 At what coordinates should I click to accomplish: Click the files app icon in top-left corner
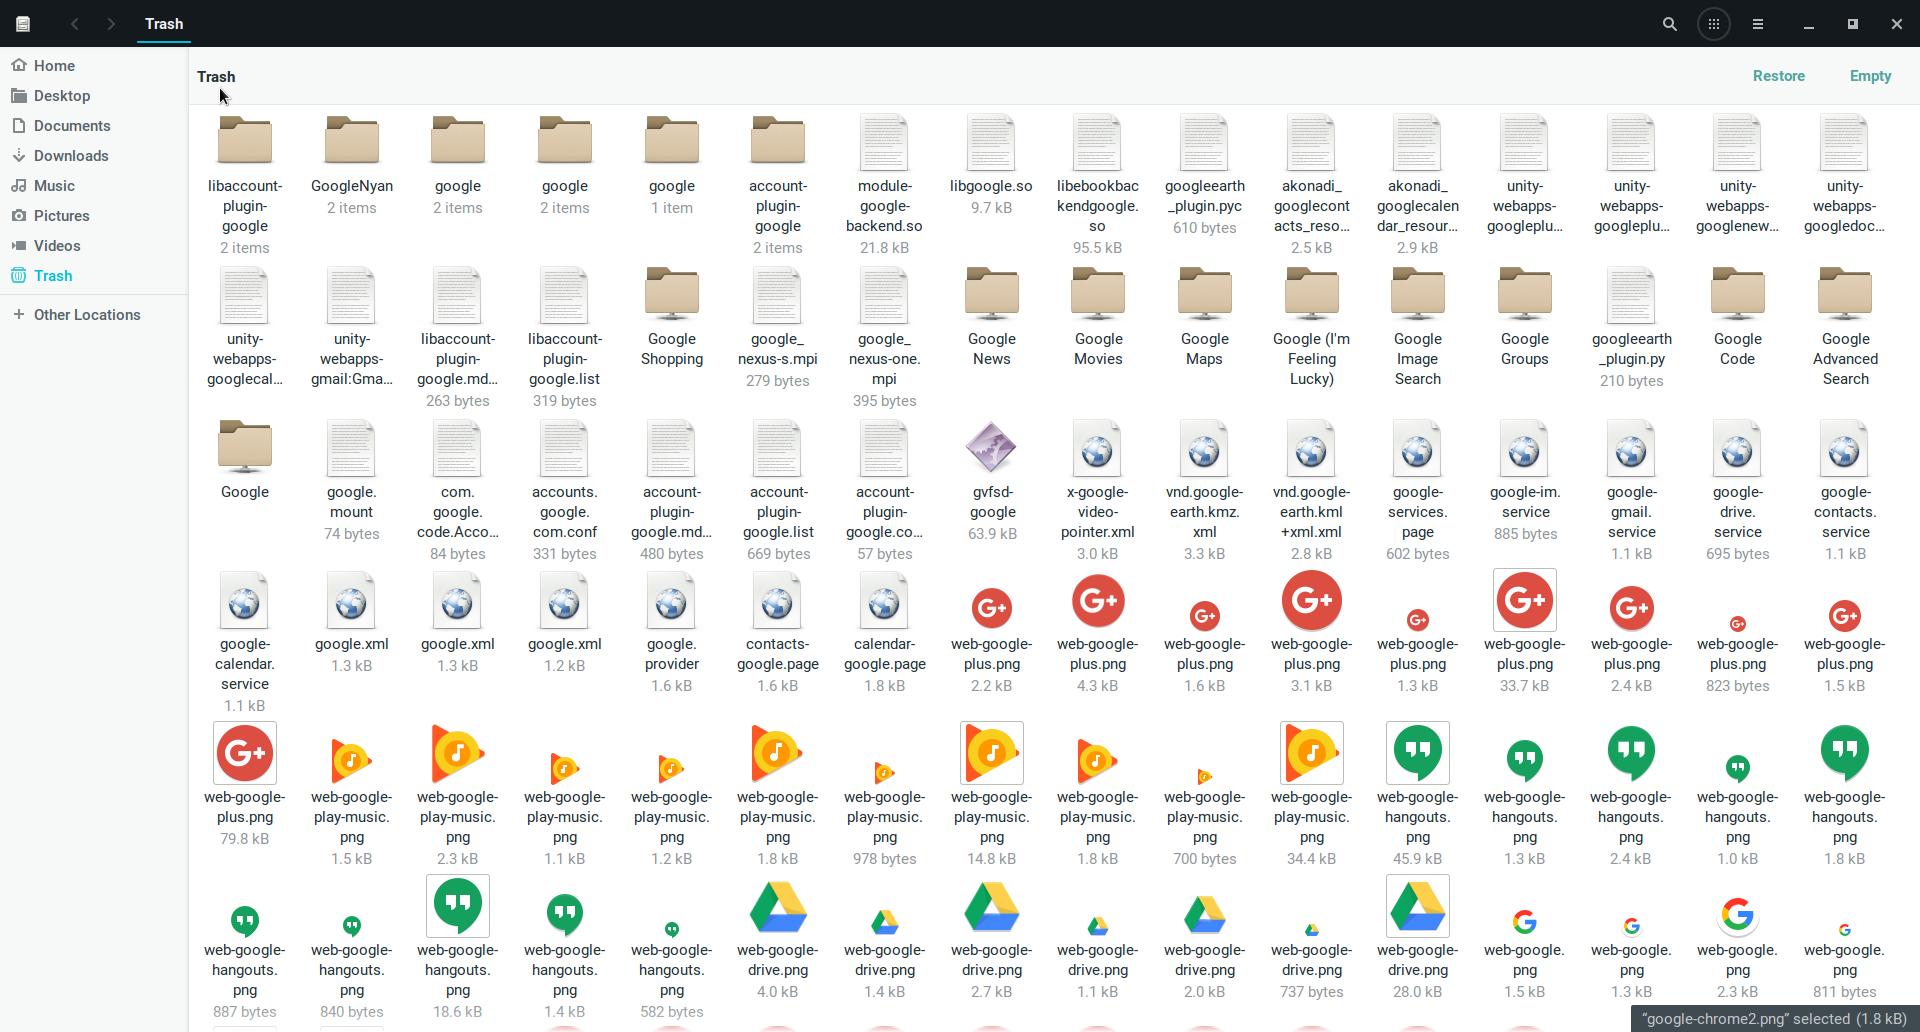coord(23,24)
